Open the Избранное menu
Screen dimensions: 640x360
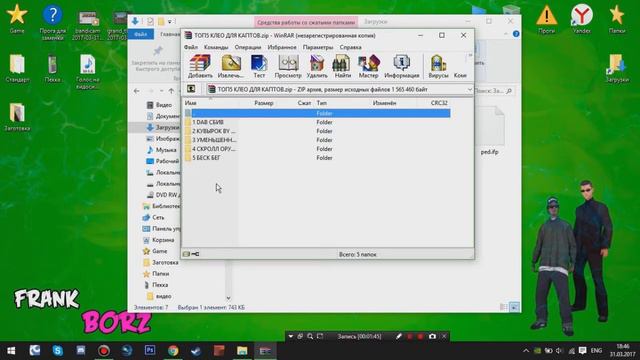(x=282, y=47)
